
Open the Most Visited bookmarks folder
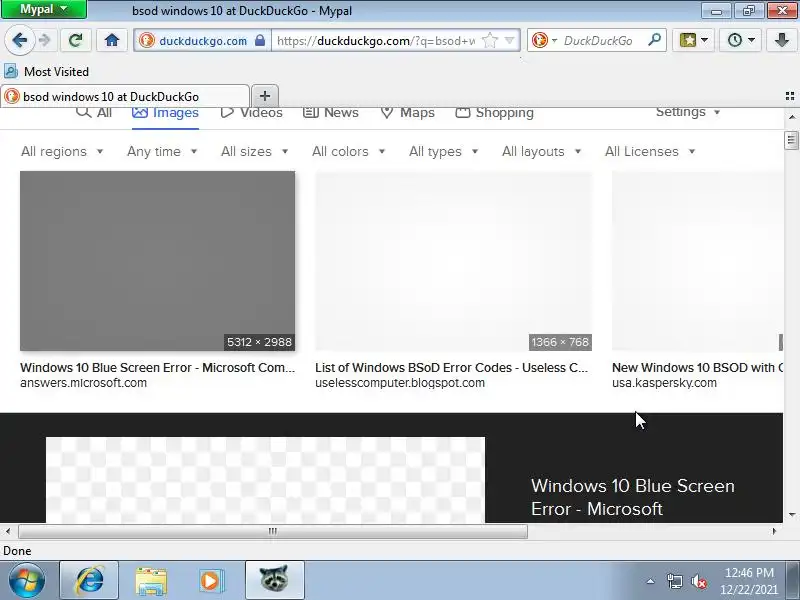pos(46,71)
